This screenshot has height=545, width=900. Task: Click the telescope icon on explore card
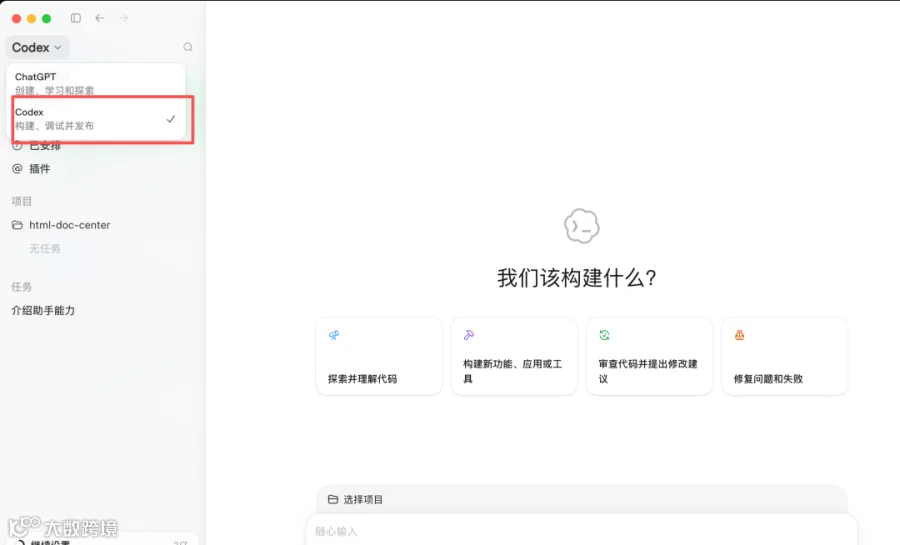point(333,335)
